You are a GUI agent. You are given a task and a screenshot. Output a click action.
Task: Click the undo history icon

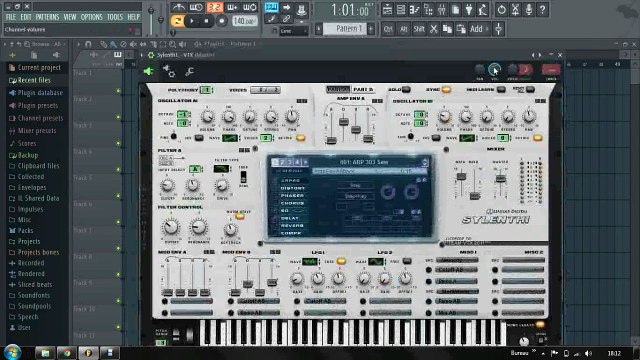pyautogui.click(x=502, y=9)
